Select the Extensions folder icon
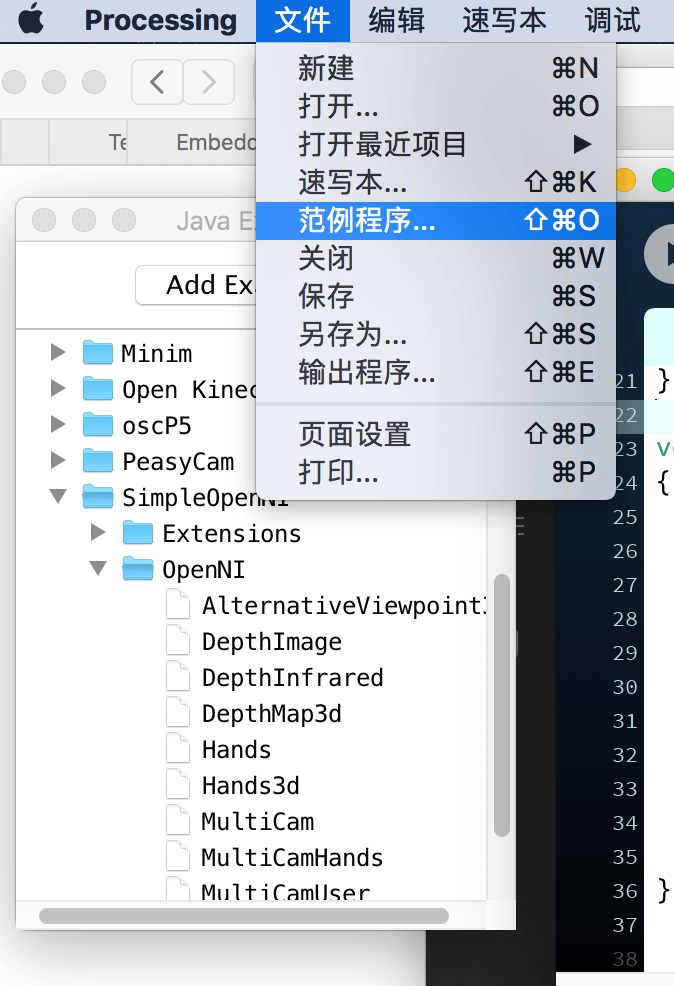 (138, 533)
